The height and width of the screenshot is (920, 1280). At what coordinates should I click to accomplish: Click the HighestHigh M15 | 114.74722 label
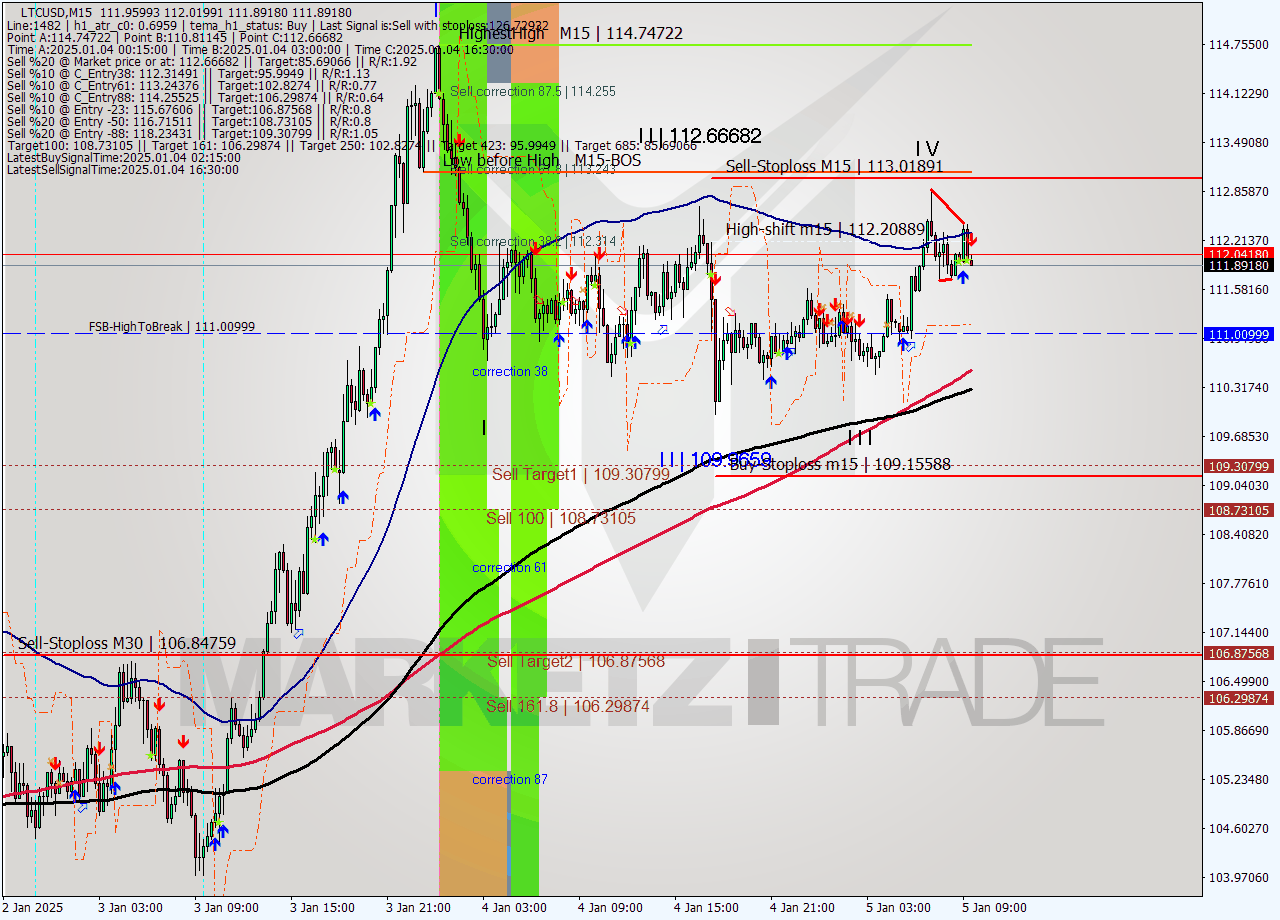click(x=571, y=33)
